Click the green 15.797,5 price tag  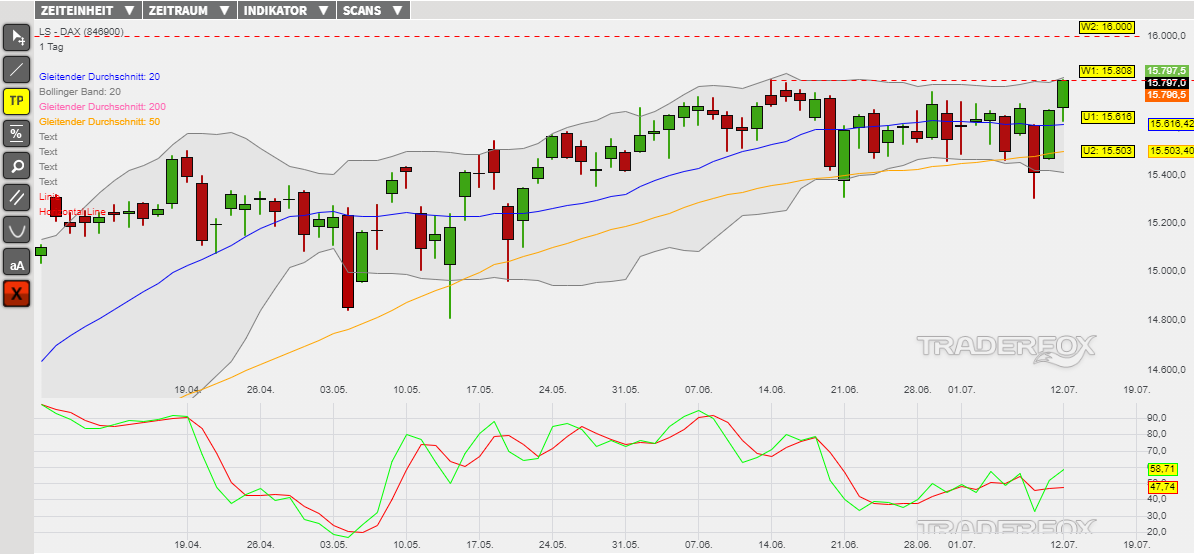(x=1167, y=71)
